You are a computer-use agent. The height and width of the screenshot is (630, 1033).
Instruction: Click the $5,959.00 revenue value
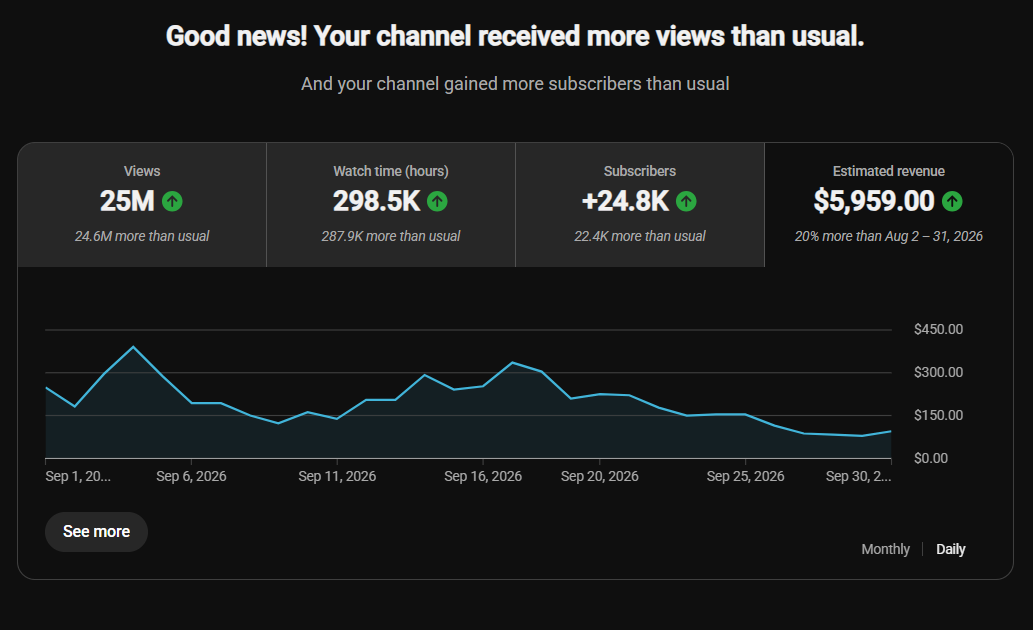[x=874, y=201]
